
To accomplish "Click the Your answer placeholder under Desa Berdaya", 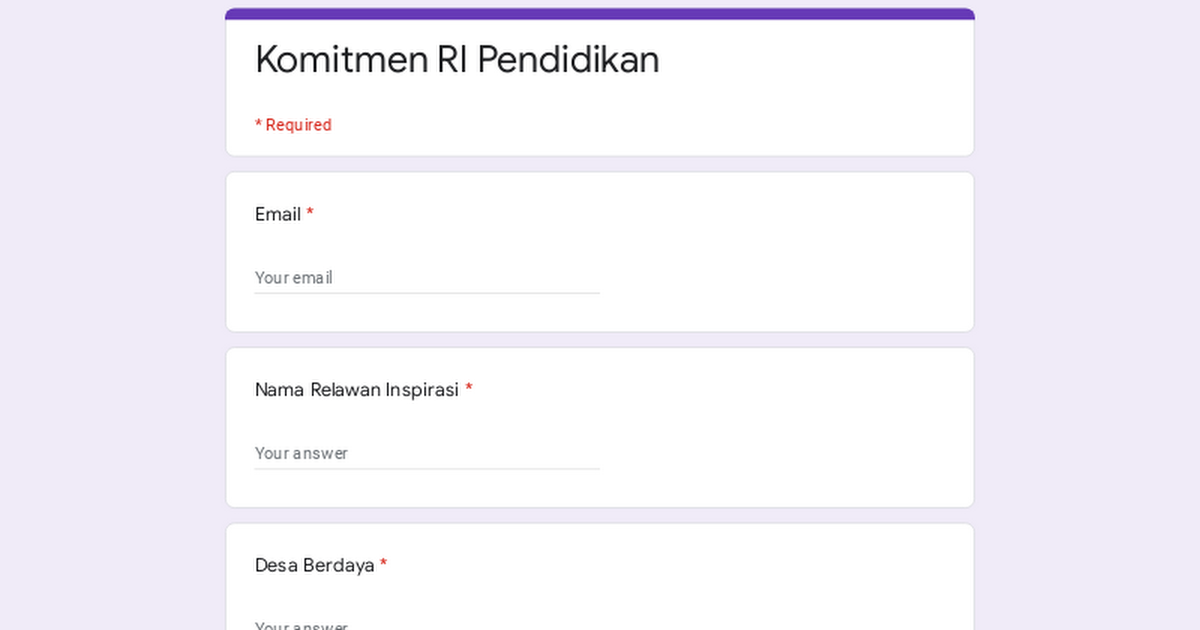I will 302,624.
